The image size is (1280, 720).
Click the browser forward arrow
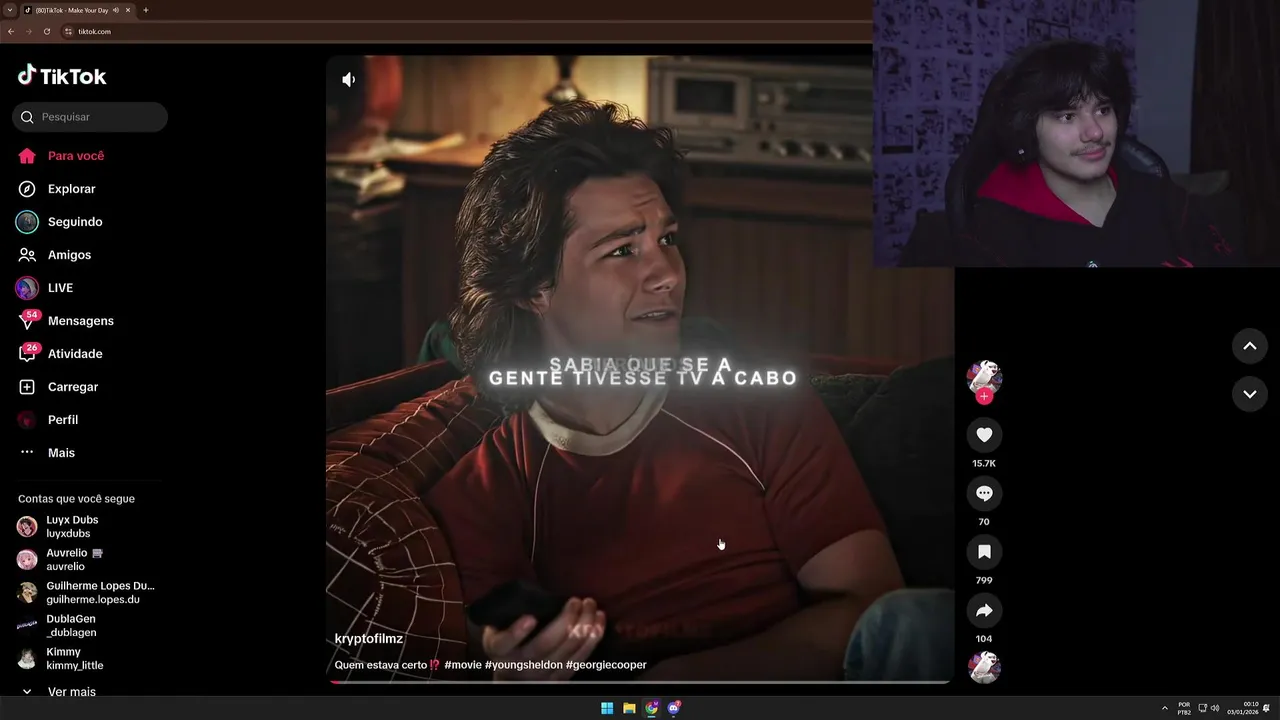click(x=29, y=32)
